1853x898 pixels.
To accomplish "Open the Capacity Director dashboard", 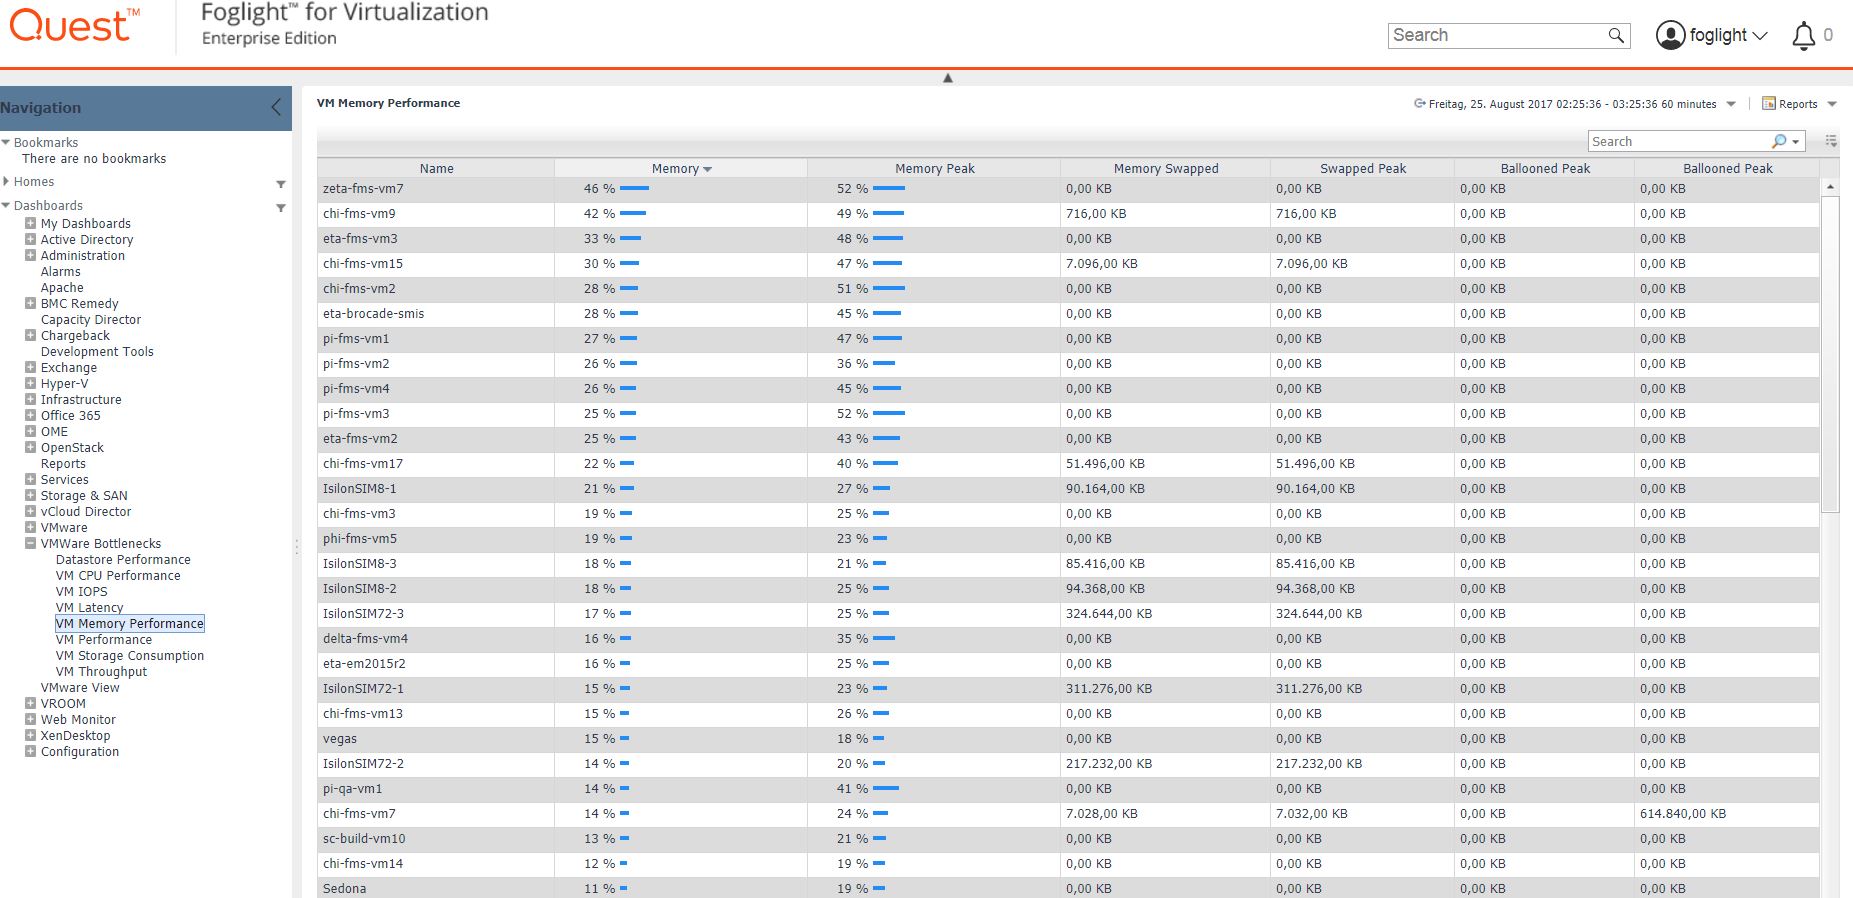I will pos(91,319).
